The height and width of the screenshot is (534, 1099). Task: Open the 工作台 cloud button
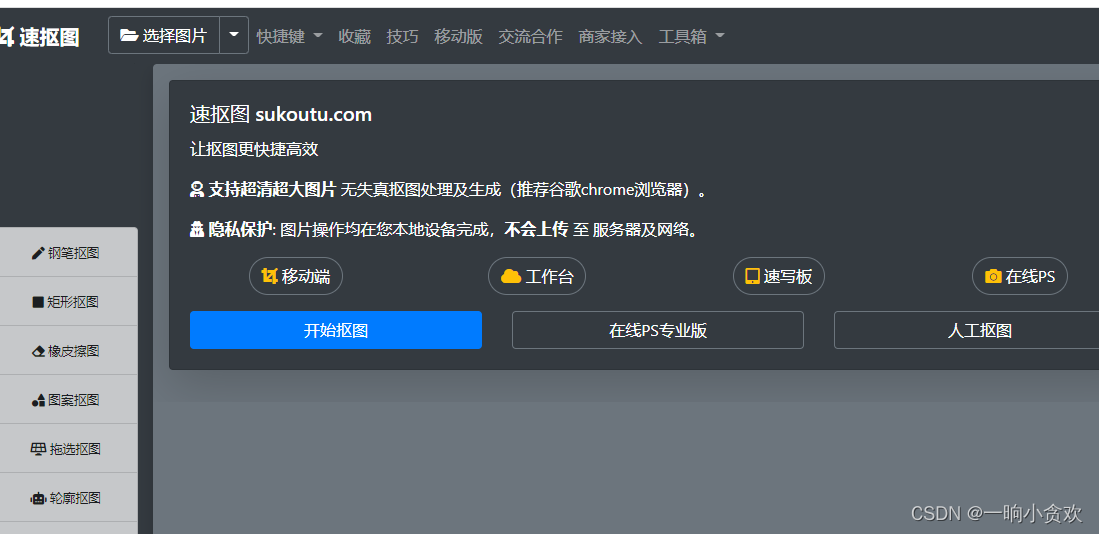pyautogui.click(x=537, y=276)
